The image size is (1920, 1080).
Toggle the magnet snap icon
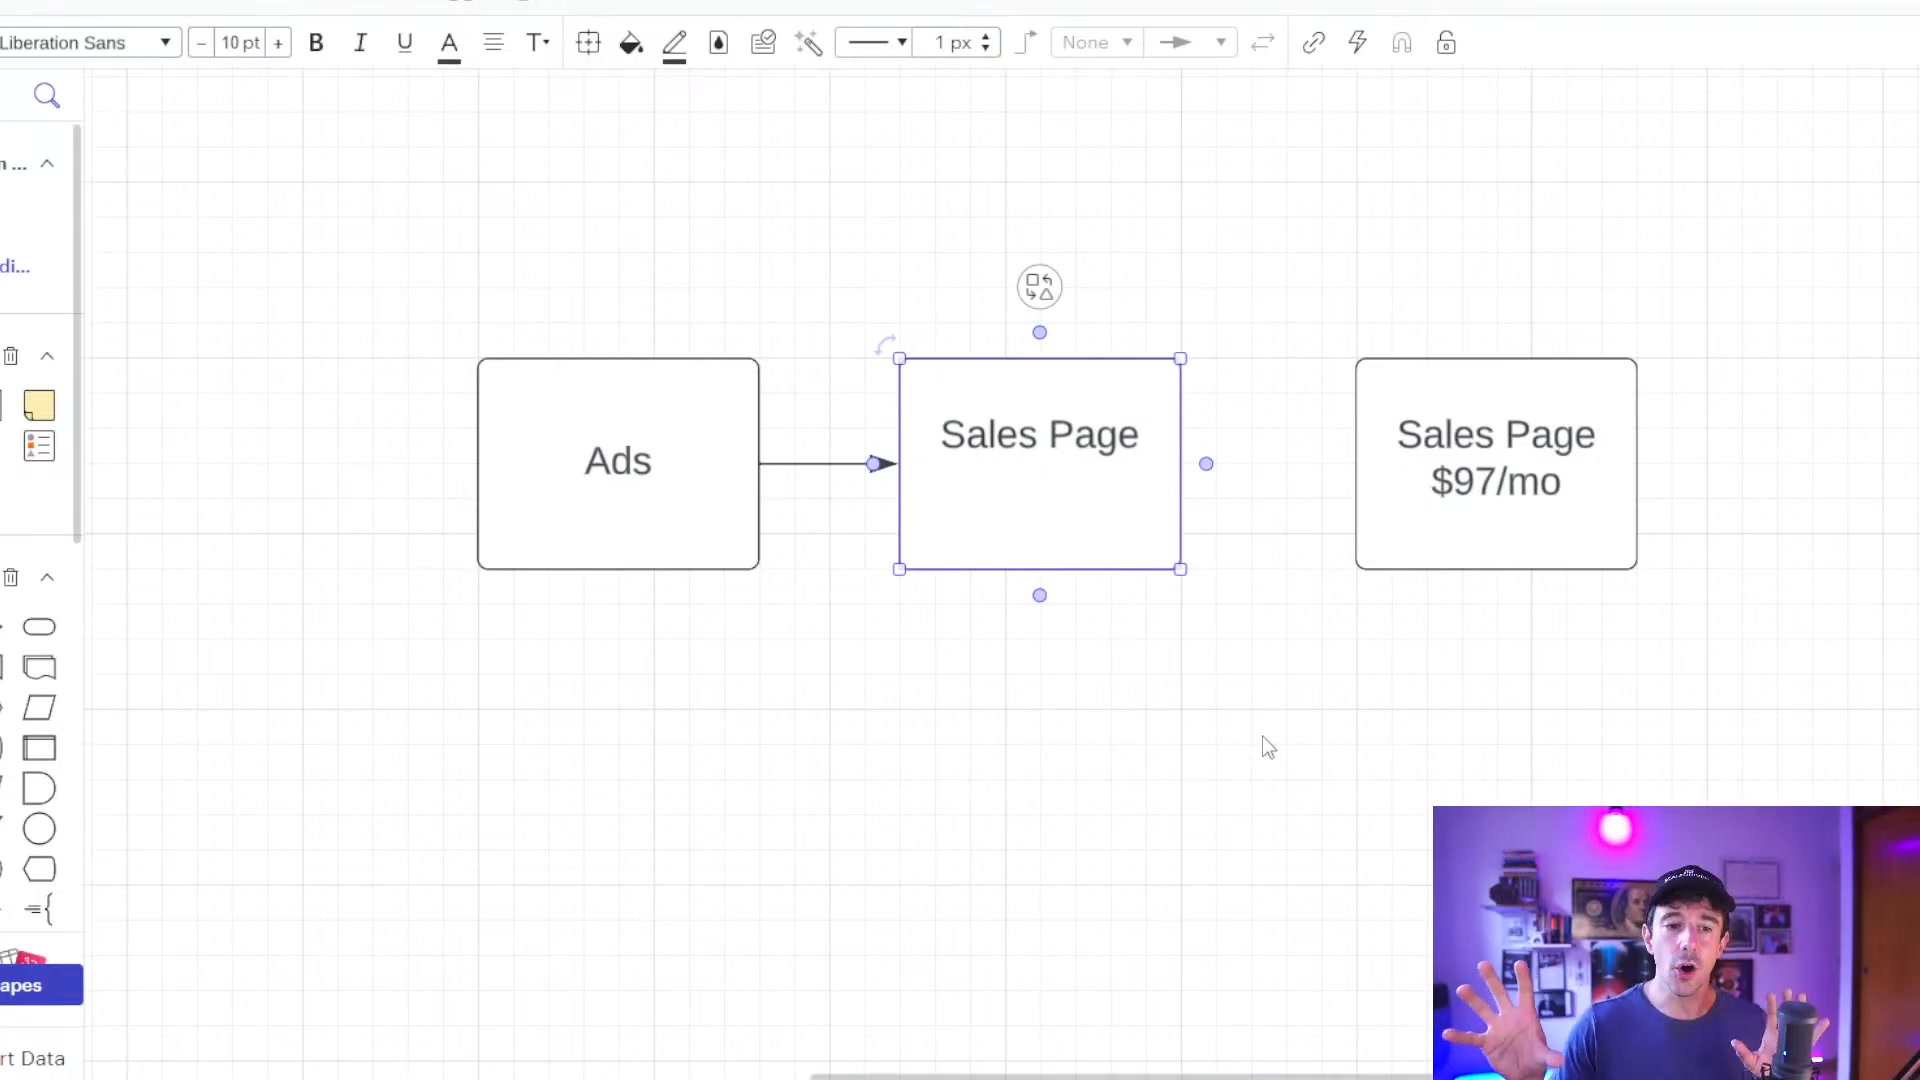click(1401, 43)
